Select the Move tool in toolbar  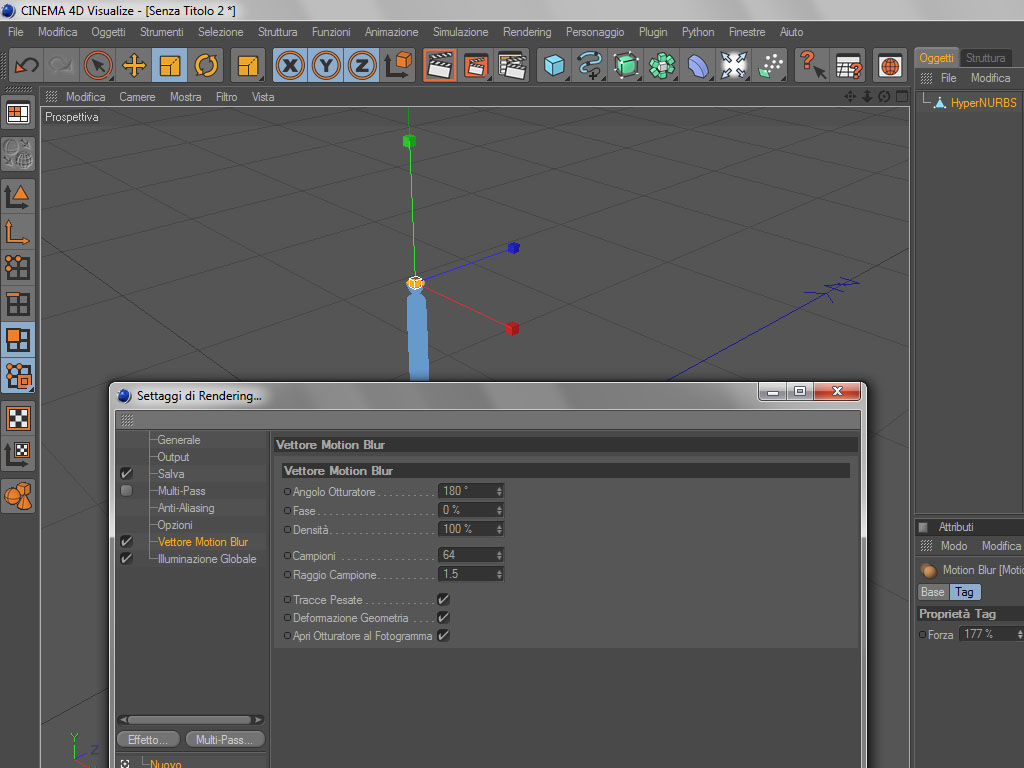134,65
